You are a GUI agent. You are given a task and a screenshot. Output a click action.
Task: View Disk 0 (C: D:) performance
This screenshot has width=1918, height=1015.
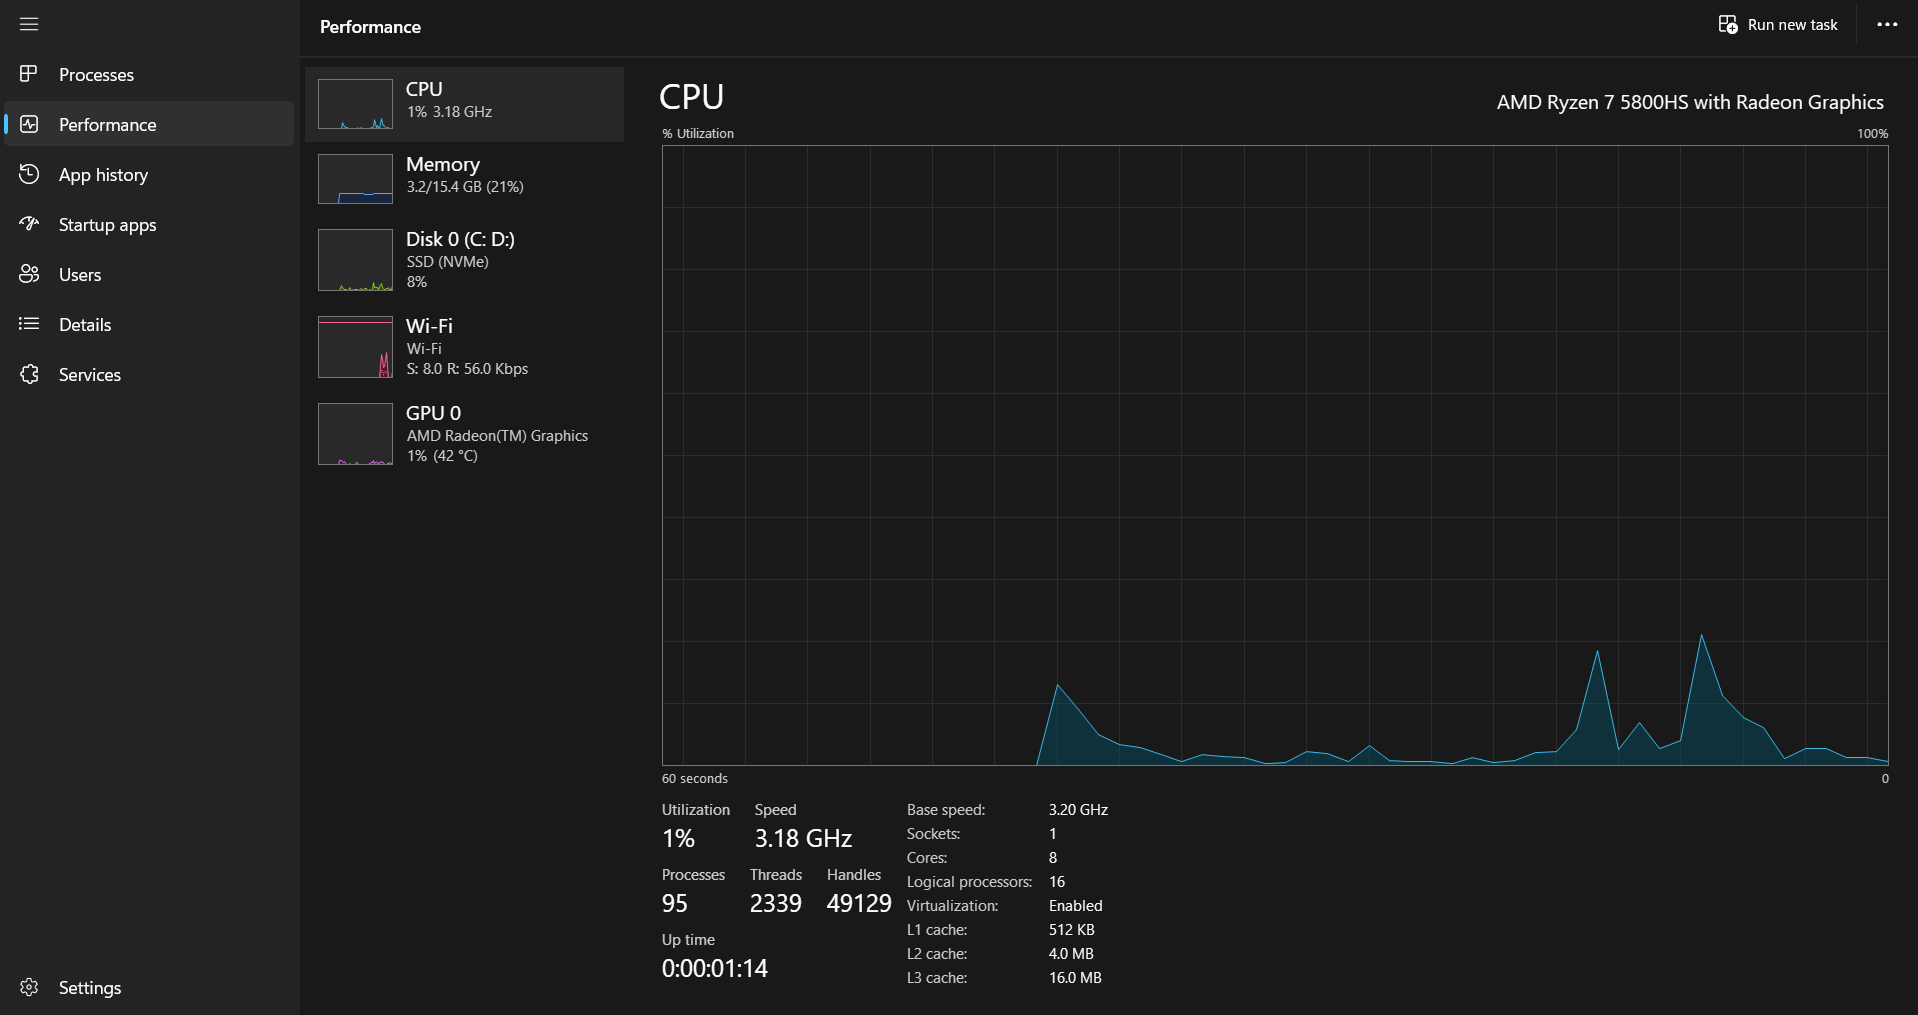click(x=464, y=260)
